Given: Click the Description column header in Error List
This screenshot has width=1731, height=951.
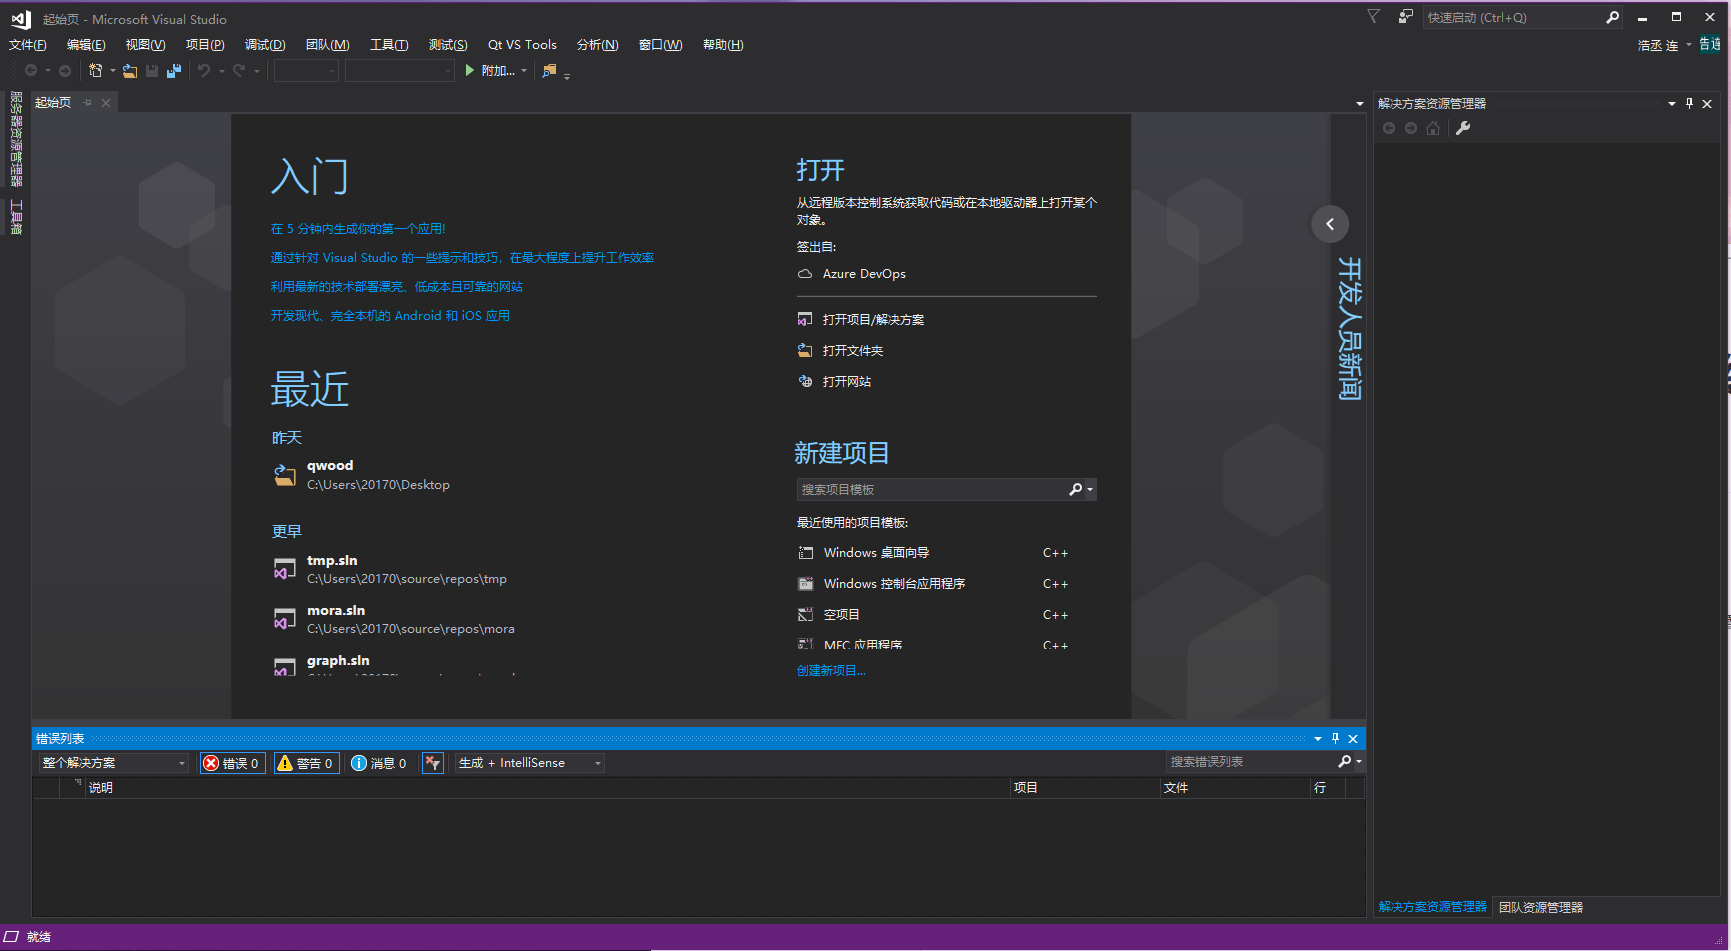Looking at the screenshot, I should point(101,788).
